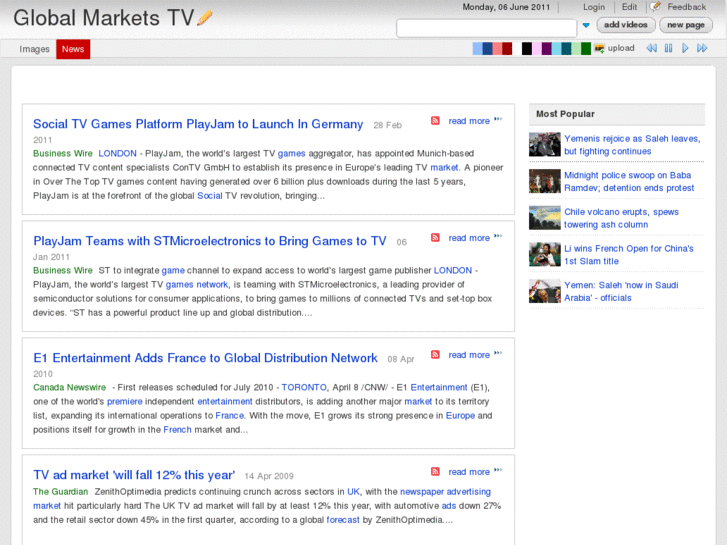Viewport: 727px width, 545px height.
Task: Open the Login link
Action: pyautogui.click(x=594, y=7)
